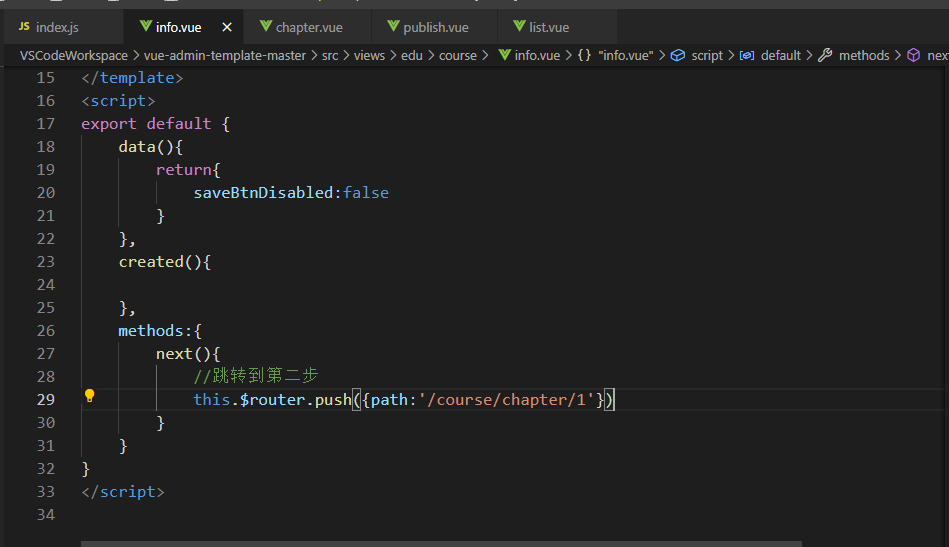Click the variable icon before default breadcrumb
This screenshot has width=949, height=547.
pyautogui.click(x=747, y=56)
